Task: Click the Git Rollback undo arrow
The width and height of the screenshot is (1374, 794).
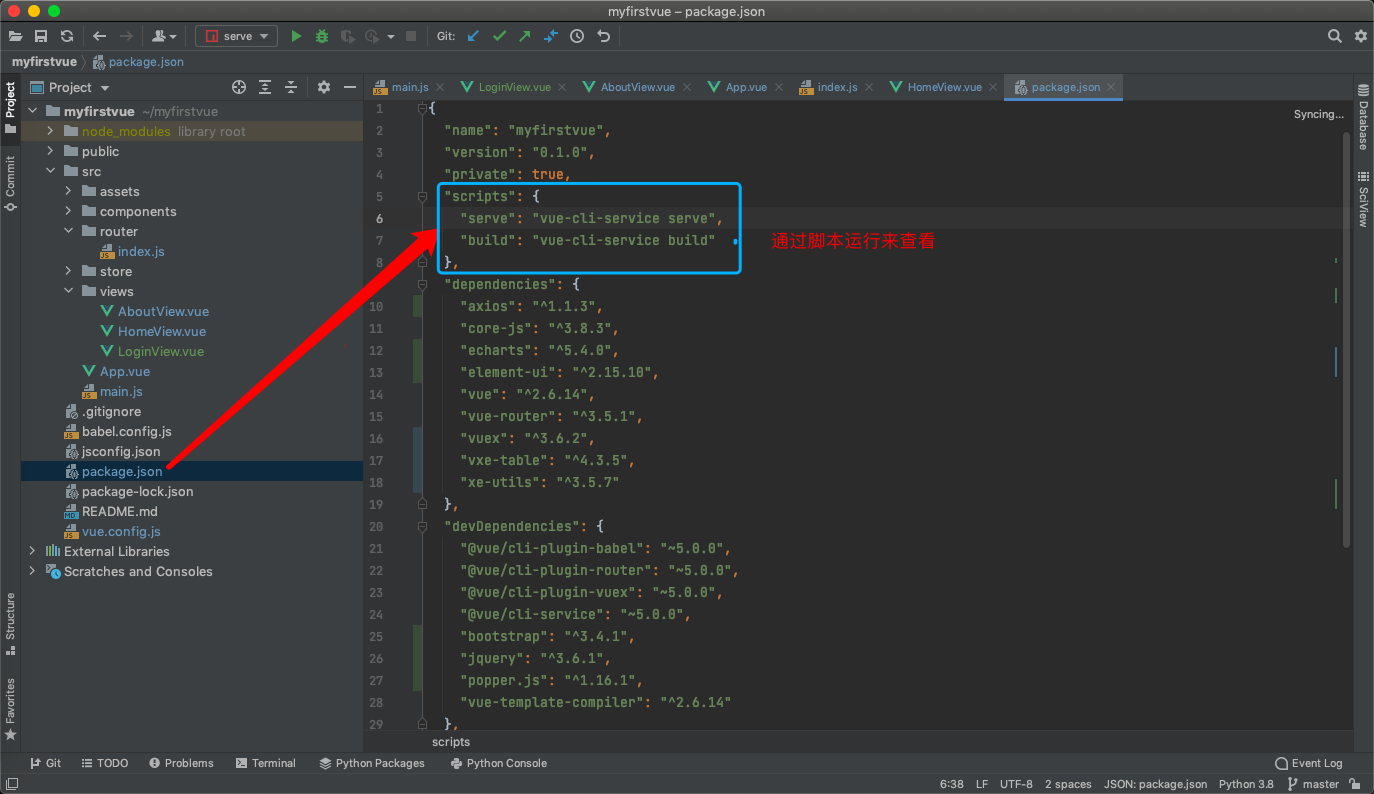Action: coord(603,36)
